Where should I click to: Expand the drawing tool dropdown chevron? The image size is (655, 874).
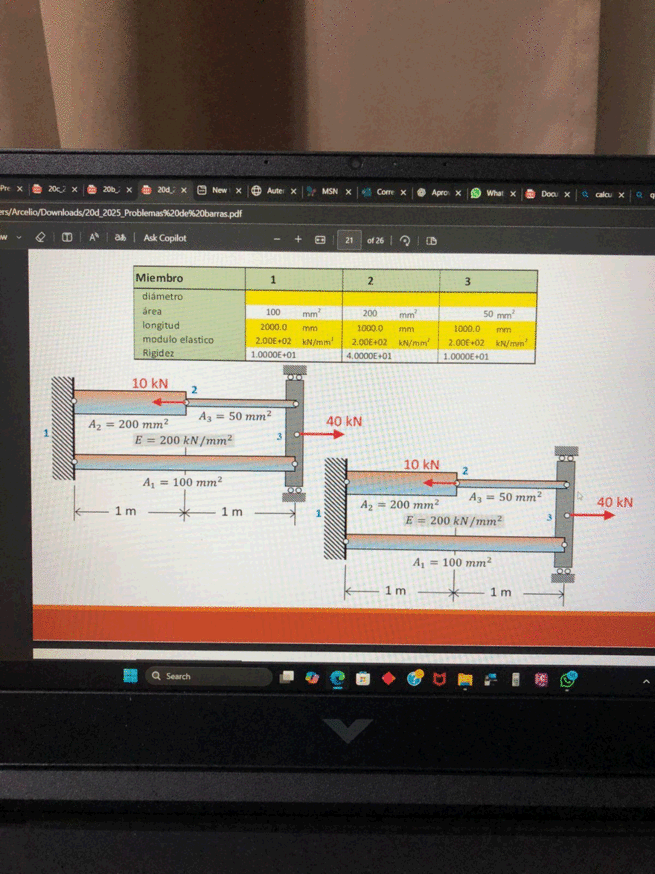click(18, 237)
